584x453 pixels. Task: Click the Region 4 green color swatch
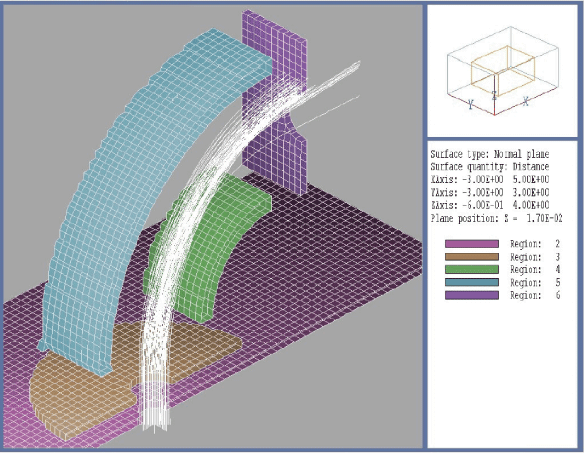pos(472,269)
